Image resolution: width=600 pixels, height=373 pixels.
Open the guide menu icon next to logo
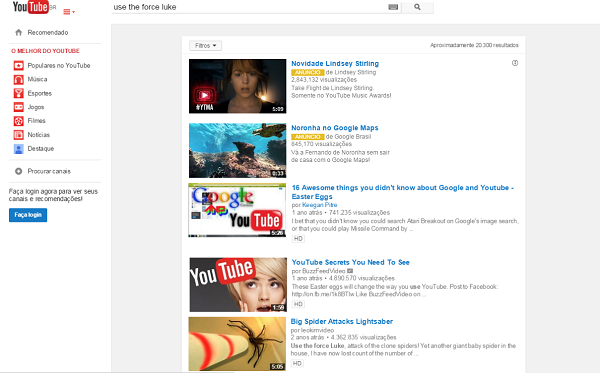(x=68, y=12)
